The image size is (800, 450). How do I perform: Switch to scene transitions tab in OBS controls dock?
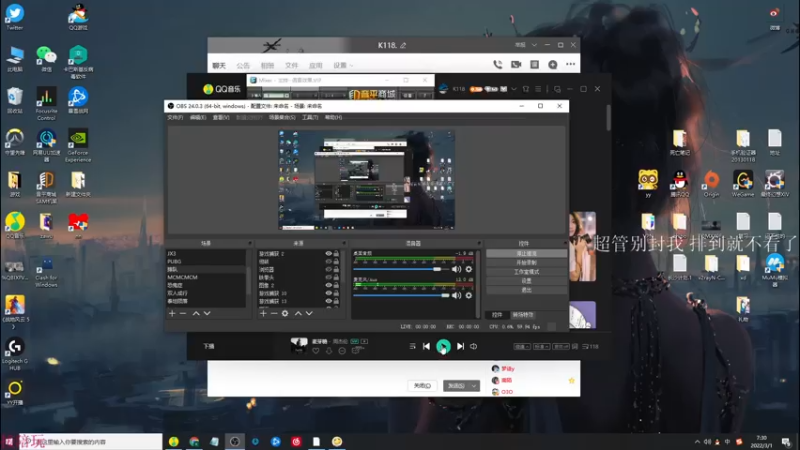coord(523,315)
